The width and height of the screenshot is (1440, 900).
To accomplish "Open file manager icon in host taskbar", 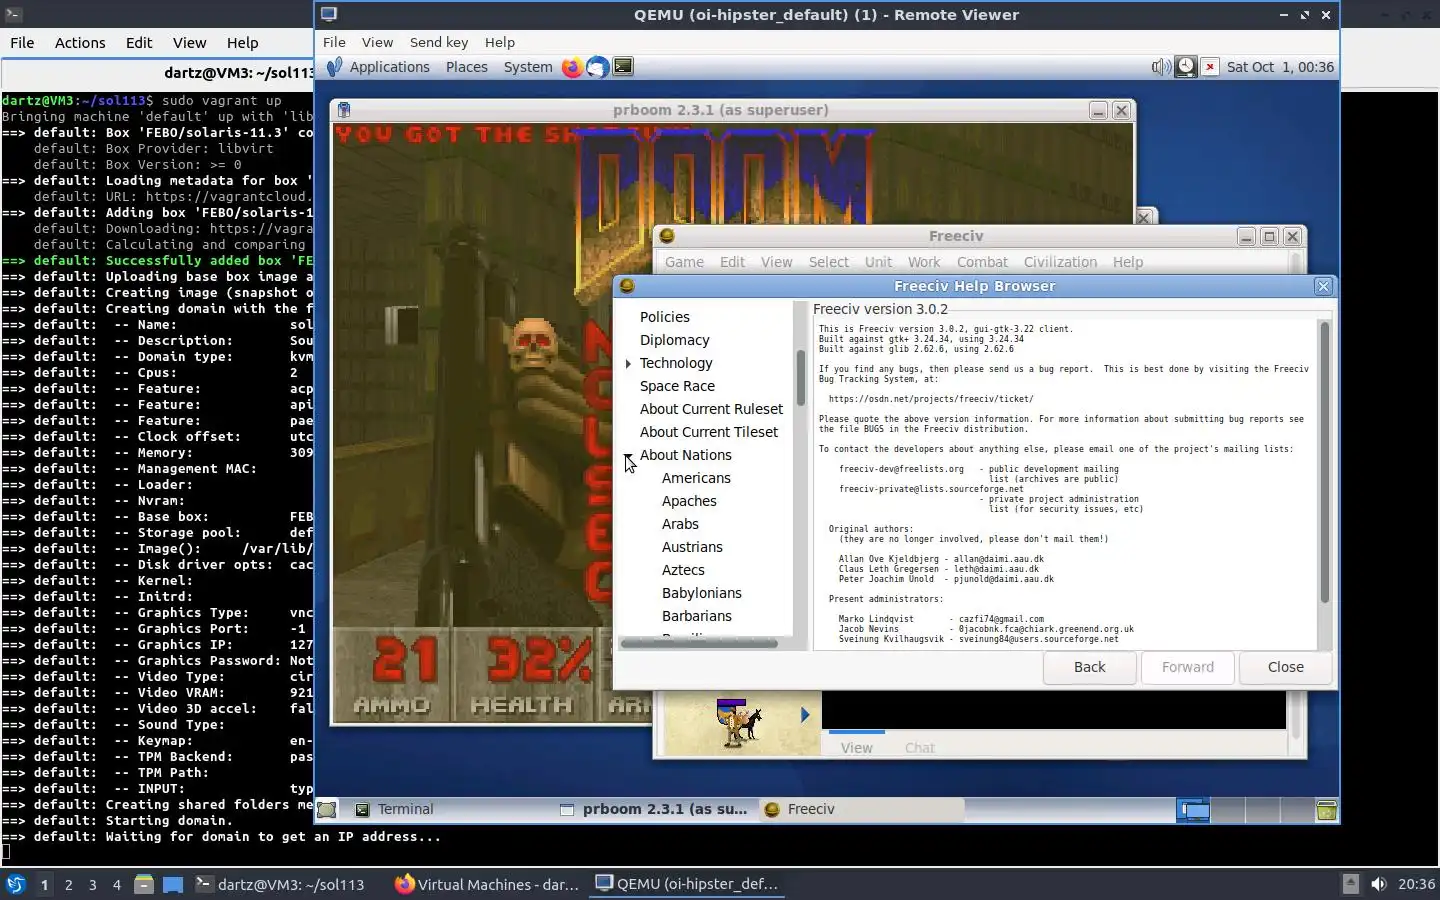I will coord(144,884).
